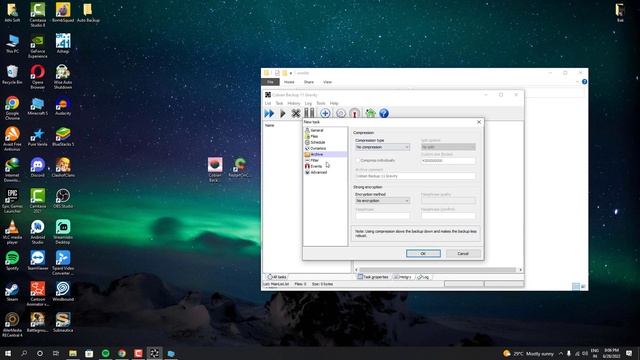Select General in the New task tree
The height and width of the screenshot is (360, 640).
pos(317,130)
